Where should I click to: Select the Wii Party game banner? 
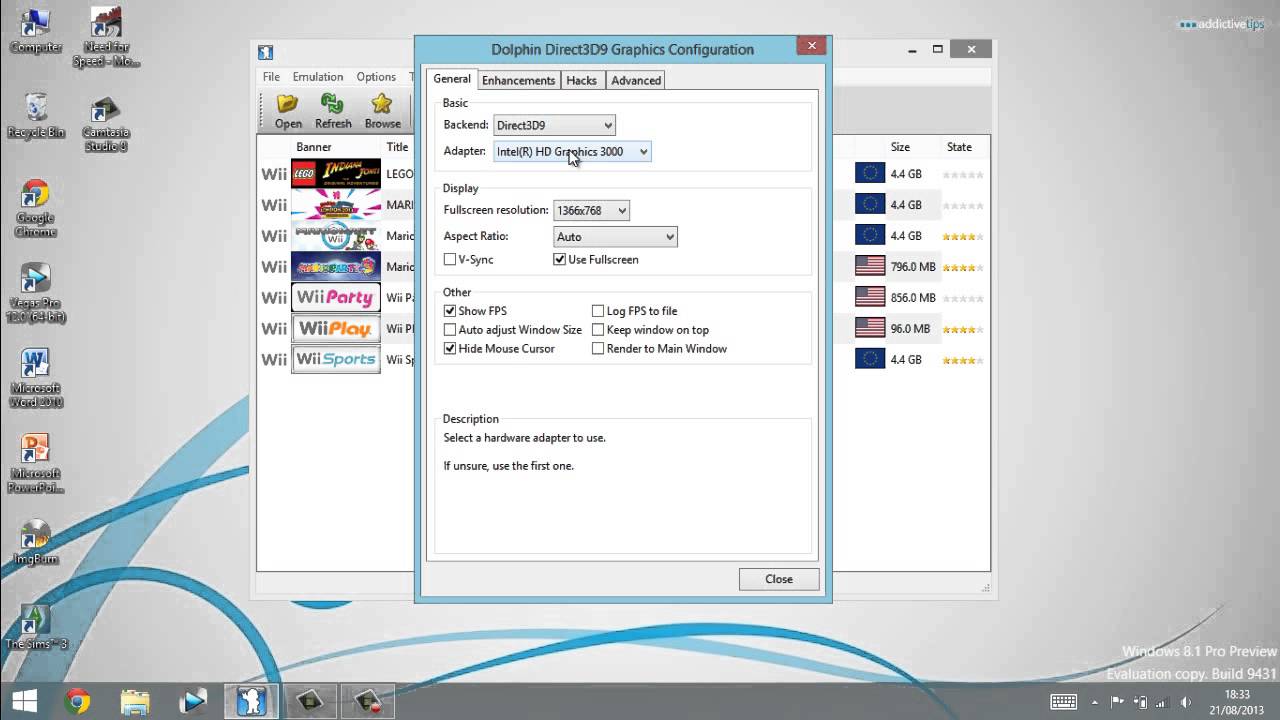[x=336, y=298]
